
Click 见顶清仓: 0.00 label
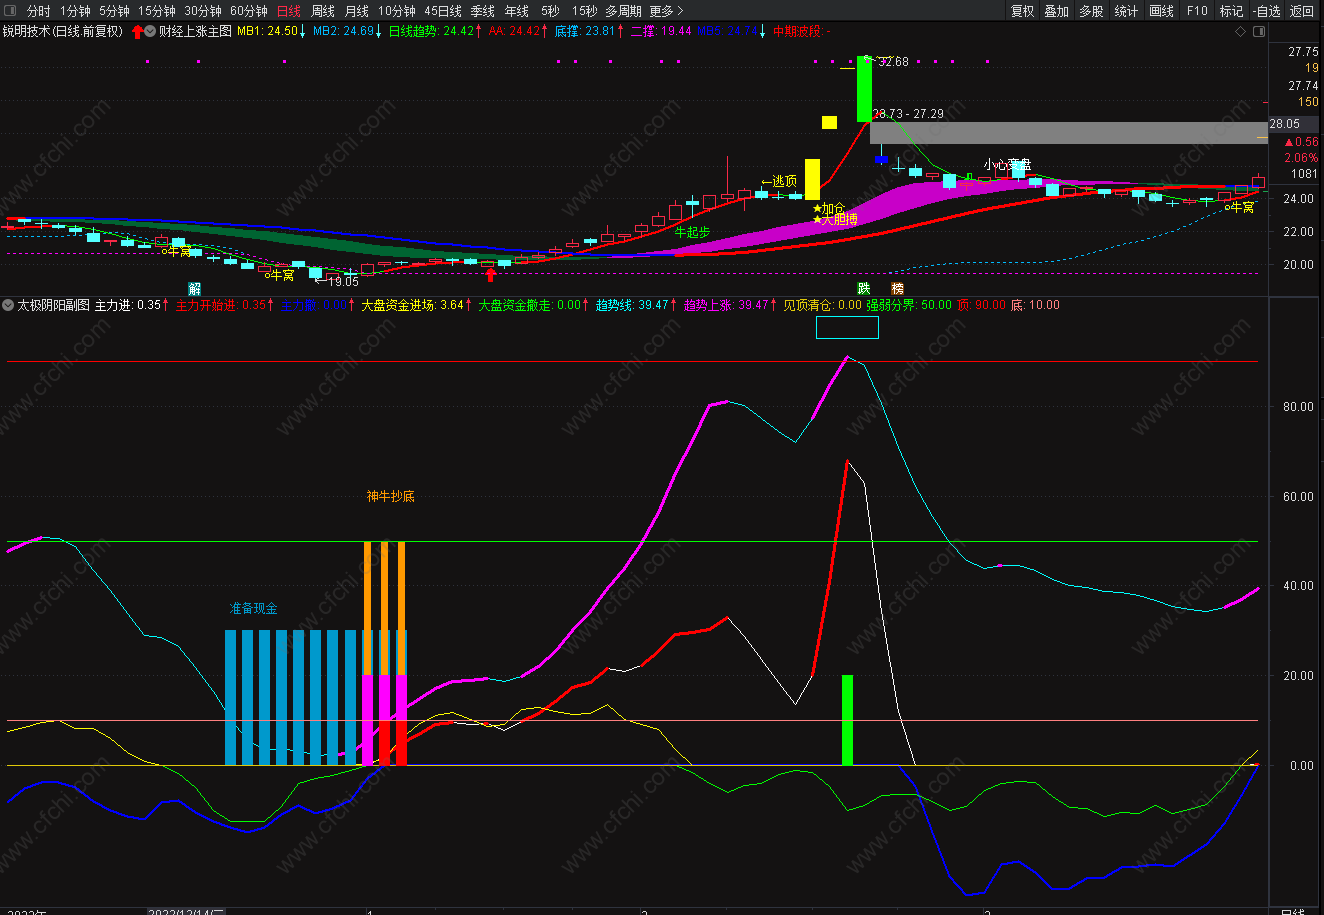coord(822,305)
